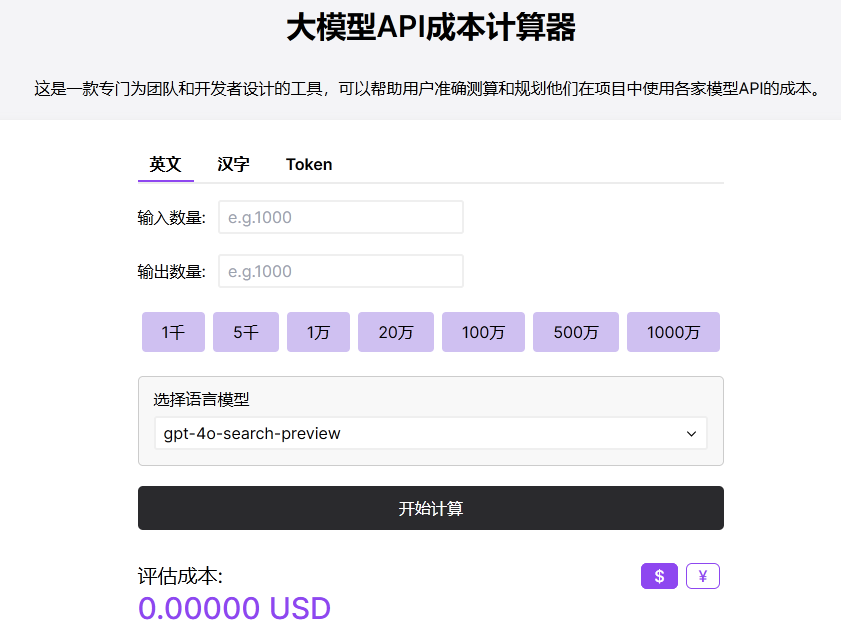Click the 0.00000 USD cost value
The image size is (841, 640).
234,608
